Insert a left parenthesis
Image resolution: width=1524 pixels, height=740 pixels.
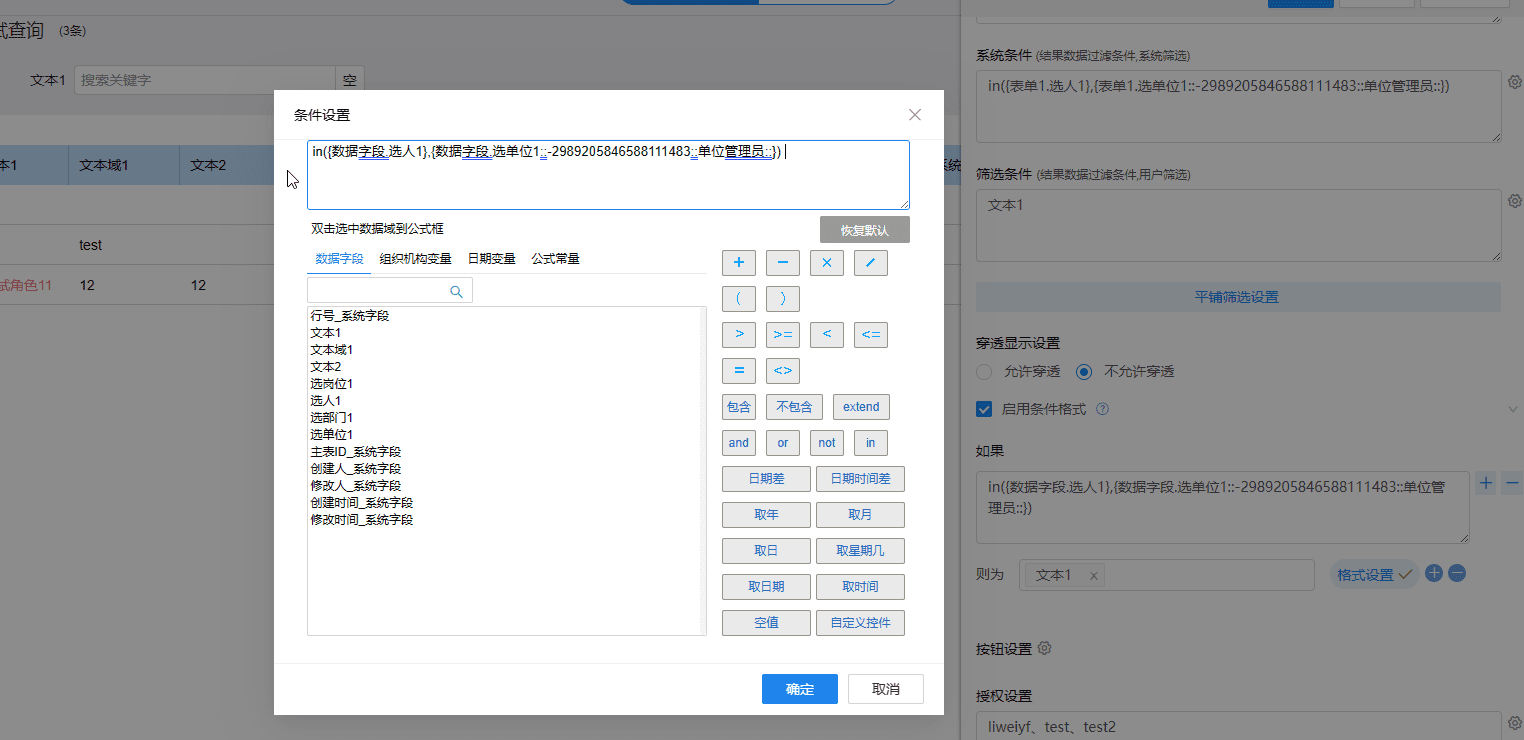tap(738, 299)
